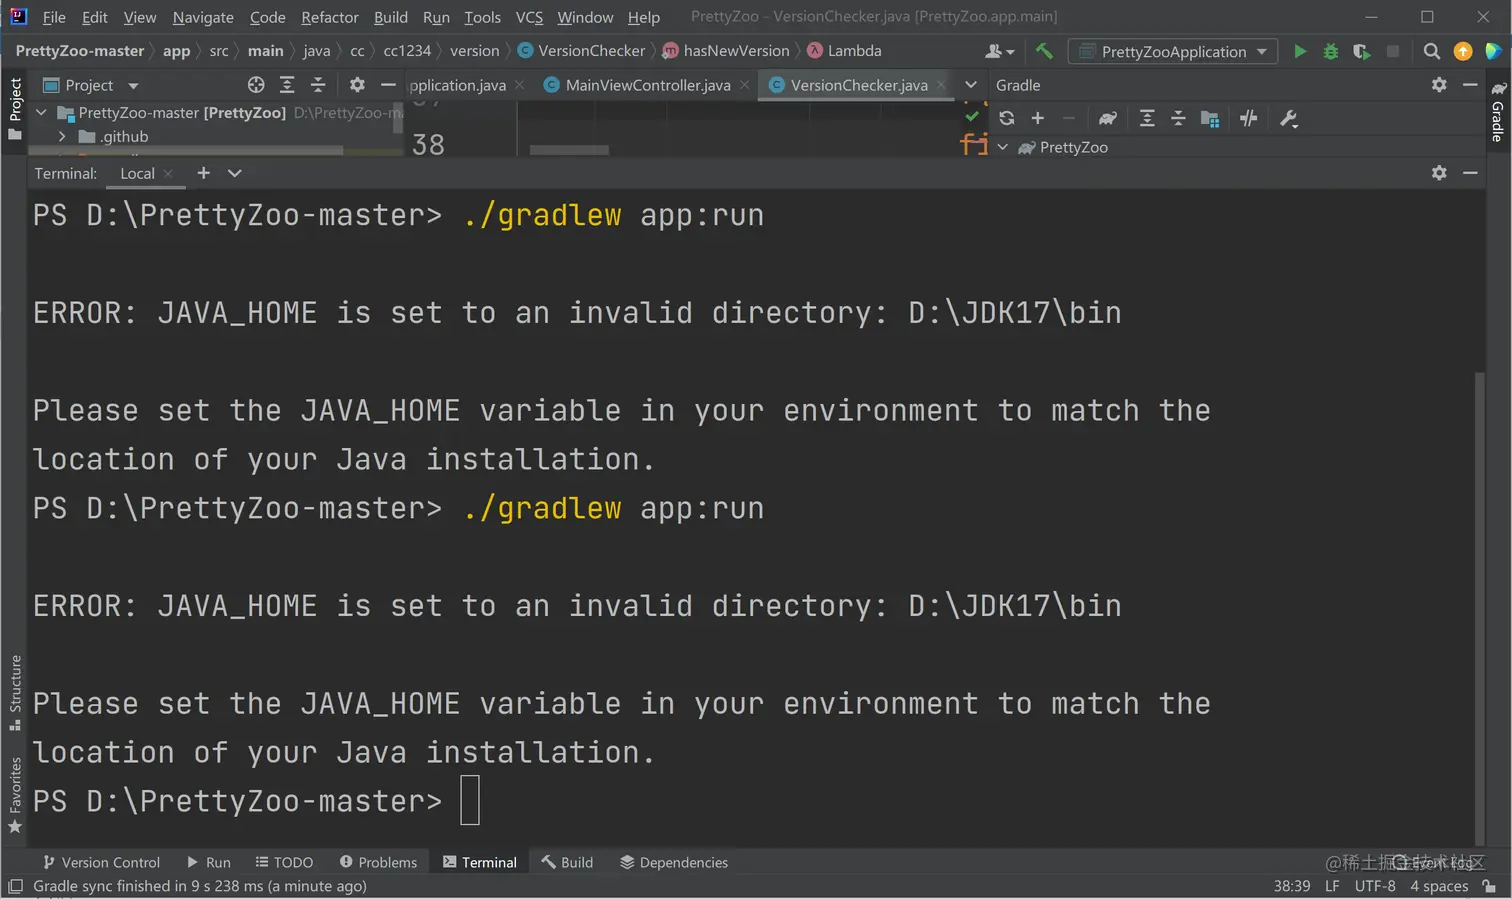Run PrettyZooApplication with the green play icon
Screen dimensions: 1512x899
(x=1300, y=51)
